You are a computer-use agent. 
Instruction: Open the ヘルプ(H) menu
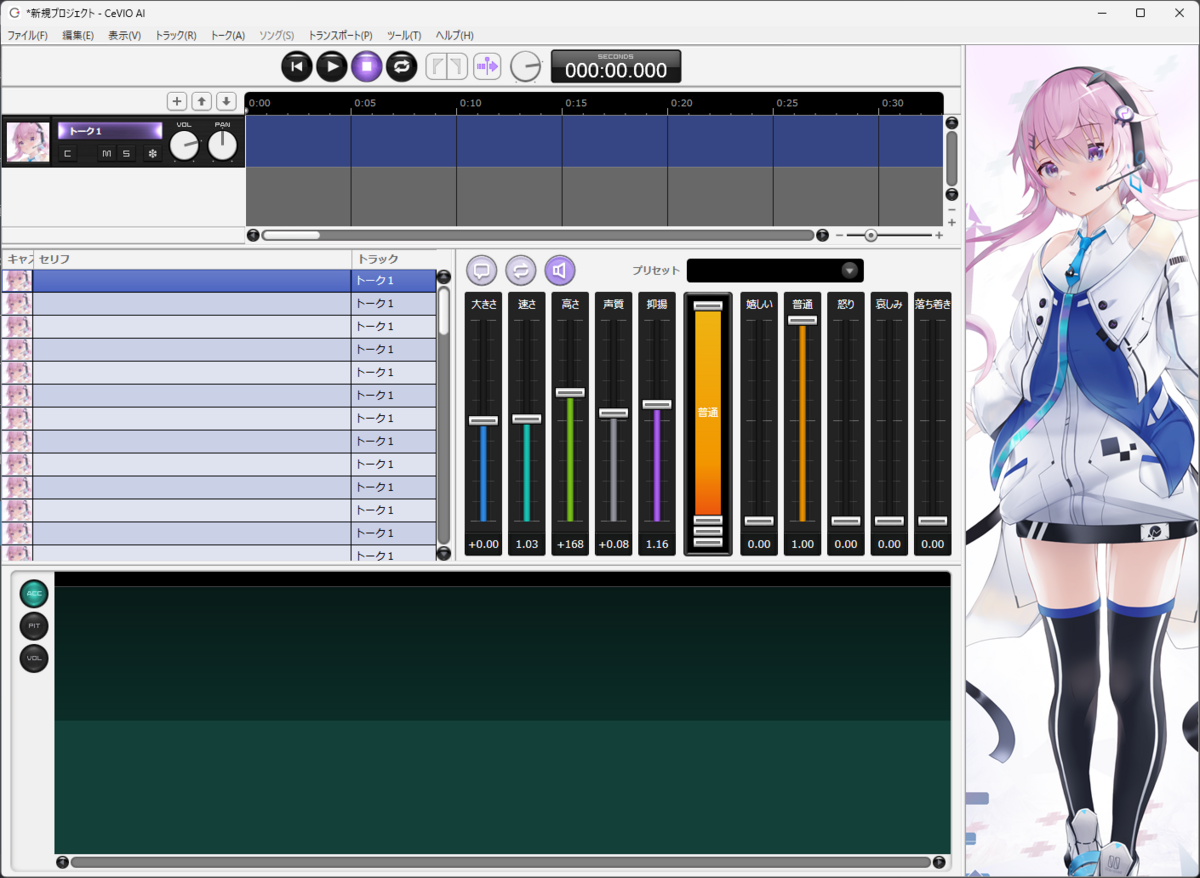[x=455, y=35]
